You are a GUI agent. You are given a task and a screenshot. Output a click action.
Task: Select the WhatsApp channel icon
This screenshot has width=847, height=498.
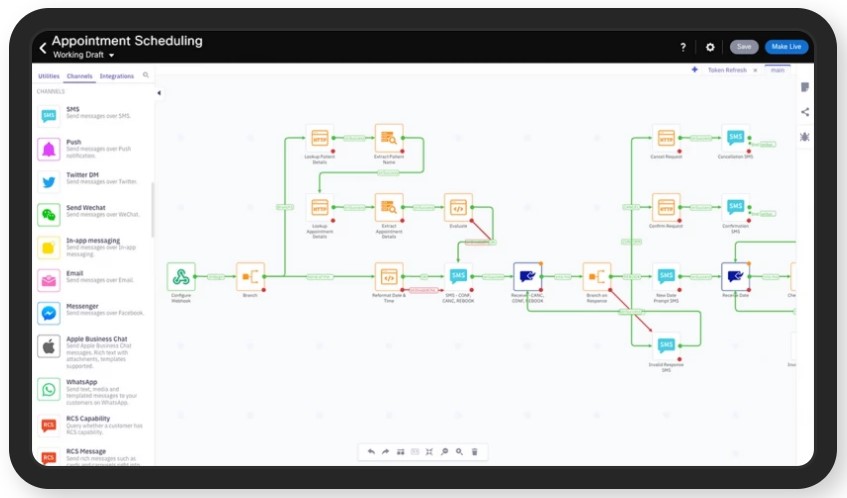48,388
